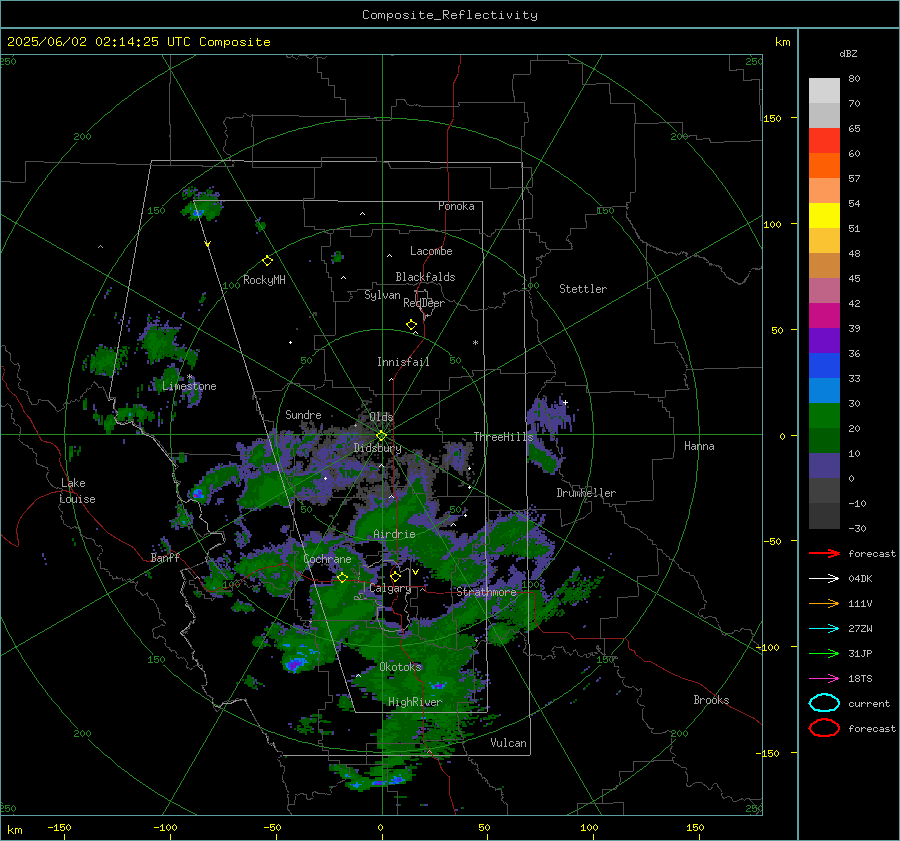900x841 pixels.
Task: Click the red color swatch at 65 dBZ
Action: pyautogui.click(x=824, y=140)
